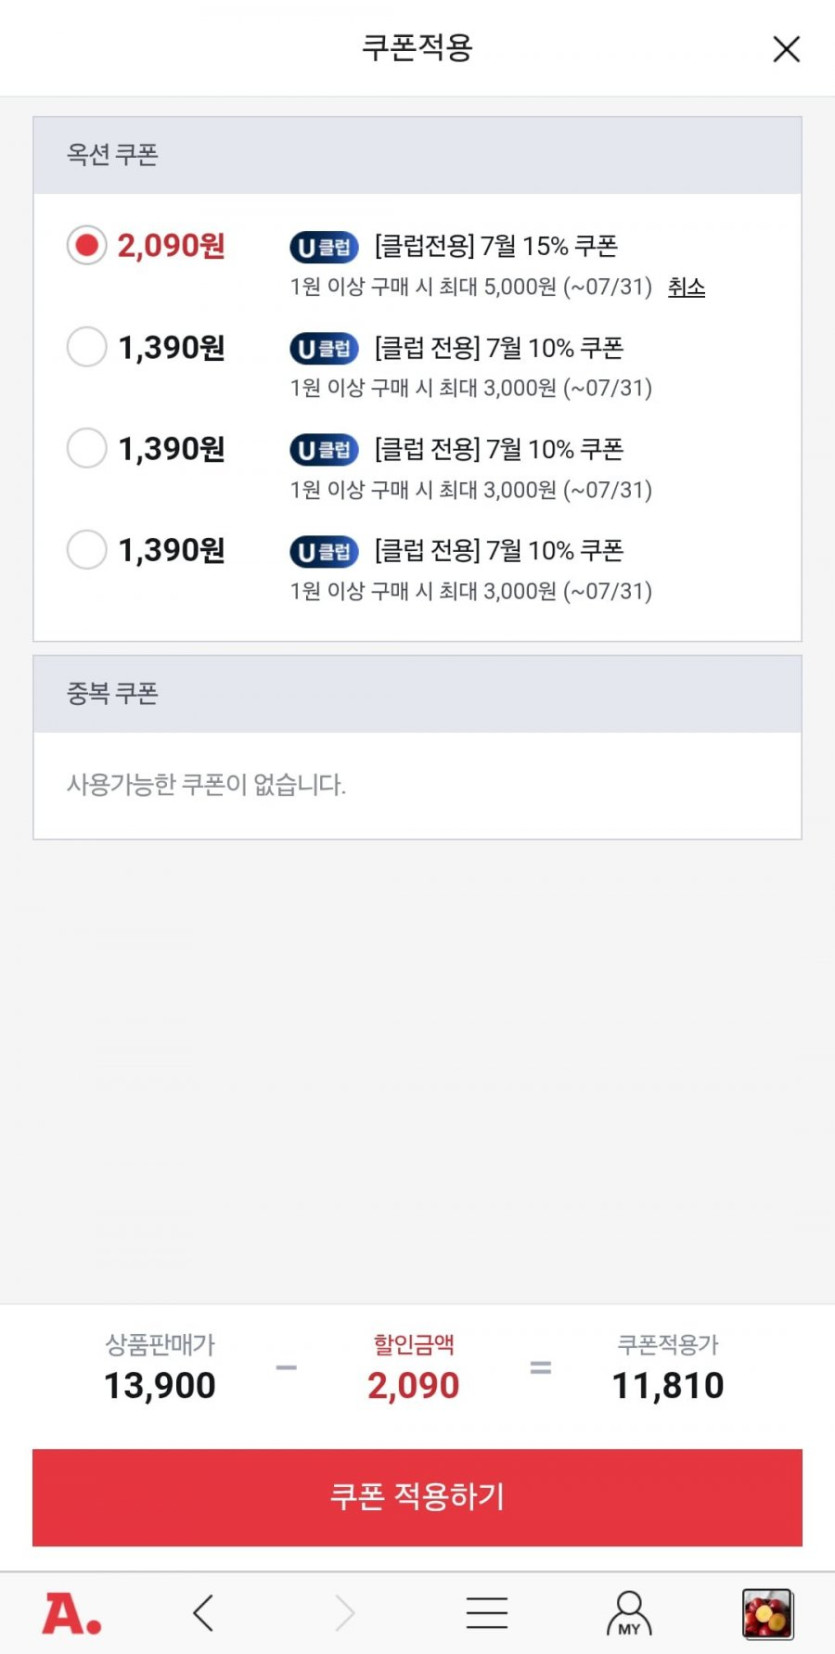Tap the [클럽전용] 7월 15% 쿠폰 title

(x=496, y=246)
